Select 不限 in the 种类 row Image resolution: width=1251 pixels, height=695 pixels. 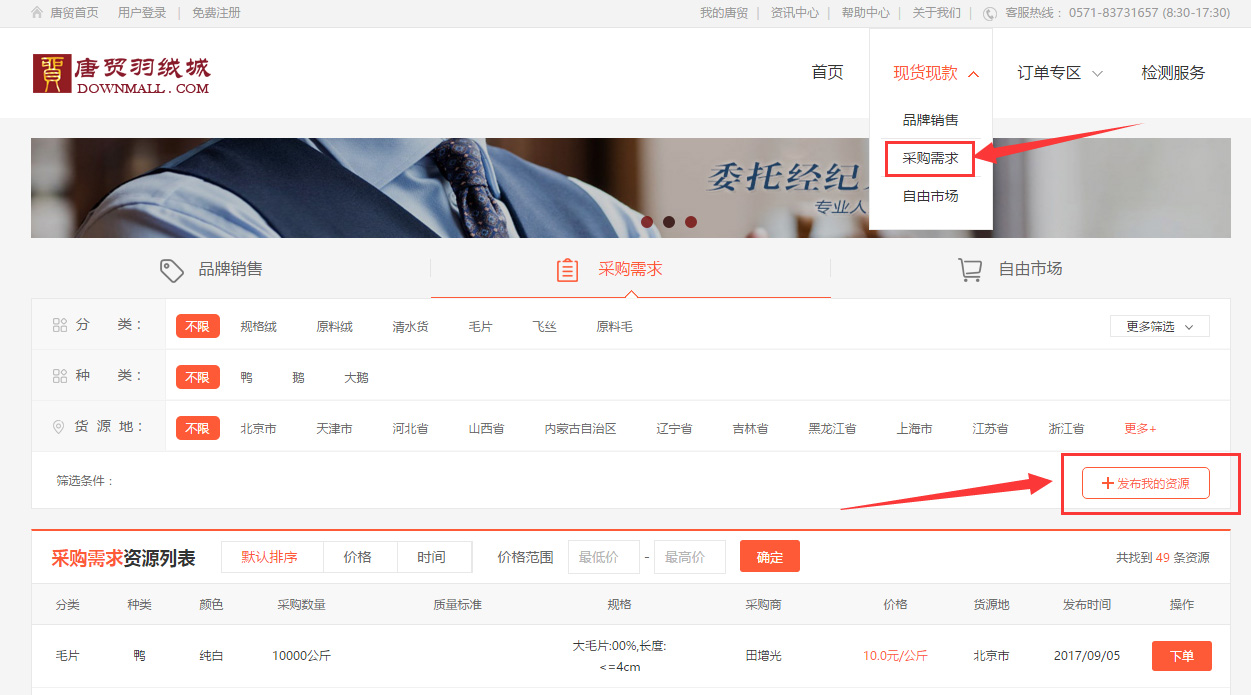pyautogui.click(x=197, y=377)
